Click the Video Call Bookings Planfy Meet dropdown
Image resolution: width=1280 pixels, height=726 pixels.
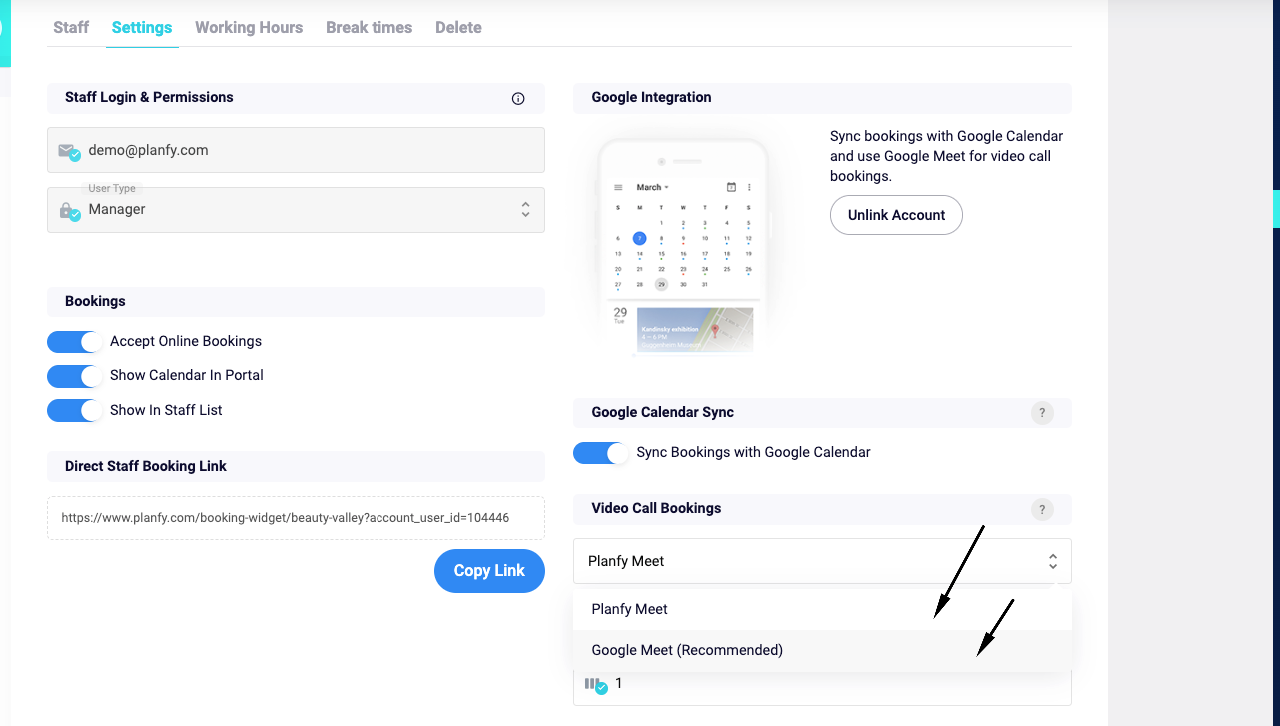pos(822,561)
